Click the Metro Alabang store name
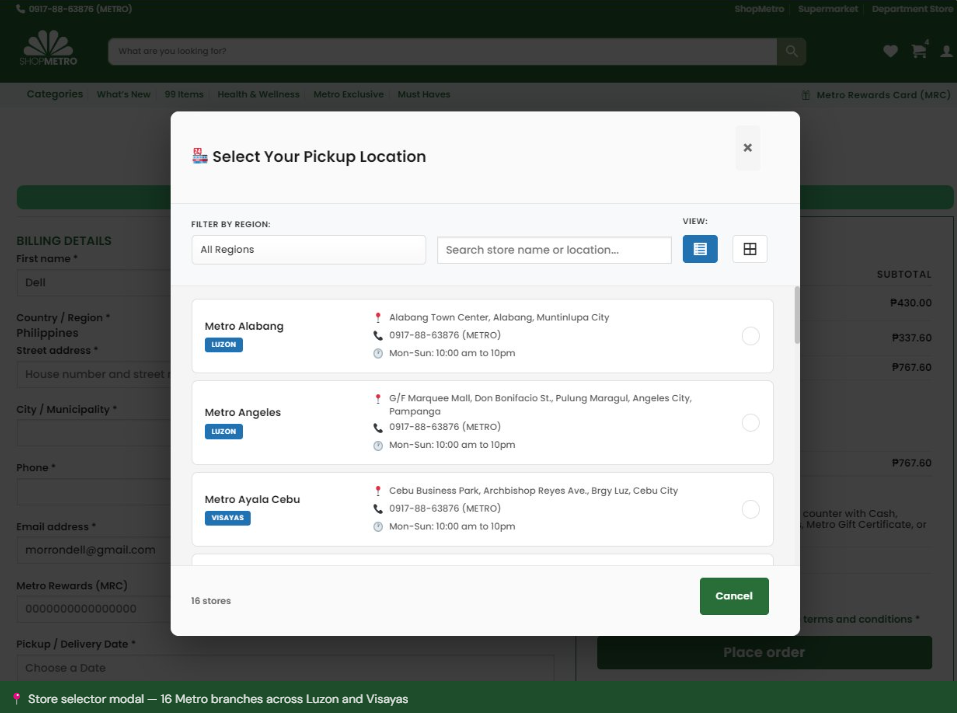Image resolution: width=957 pixels, height=713 pixels. [x=244, y=326]
